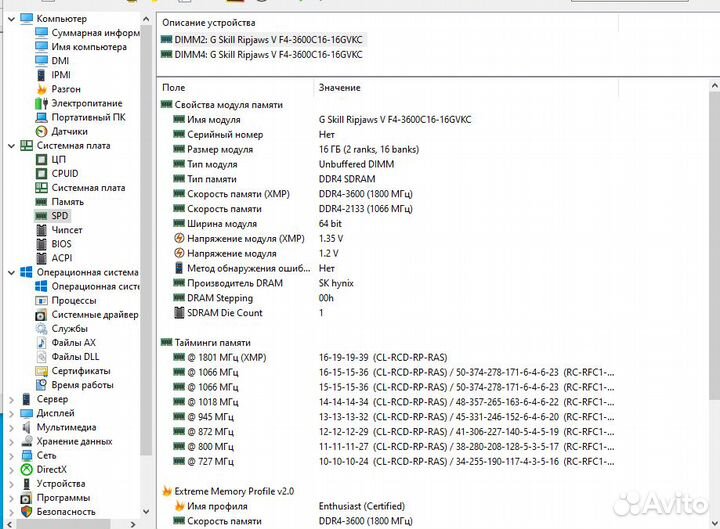Click the tree panel scroll right arrow

[133, 524]
